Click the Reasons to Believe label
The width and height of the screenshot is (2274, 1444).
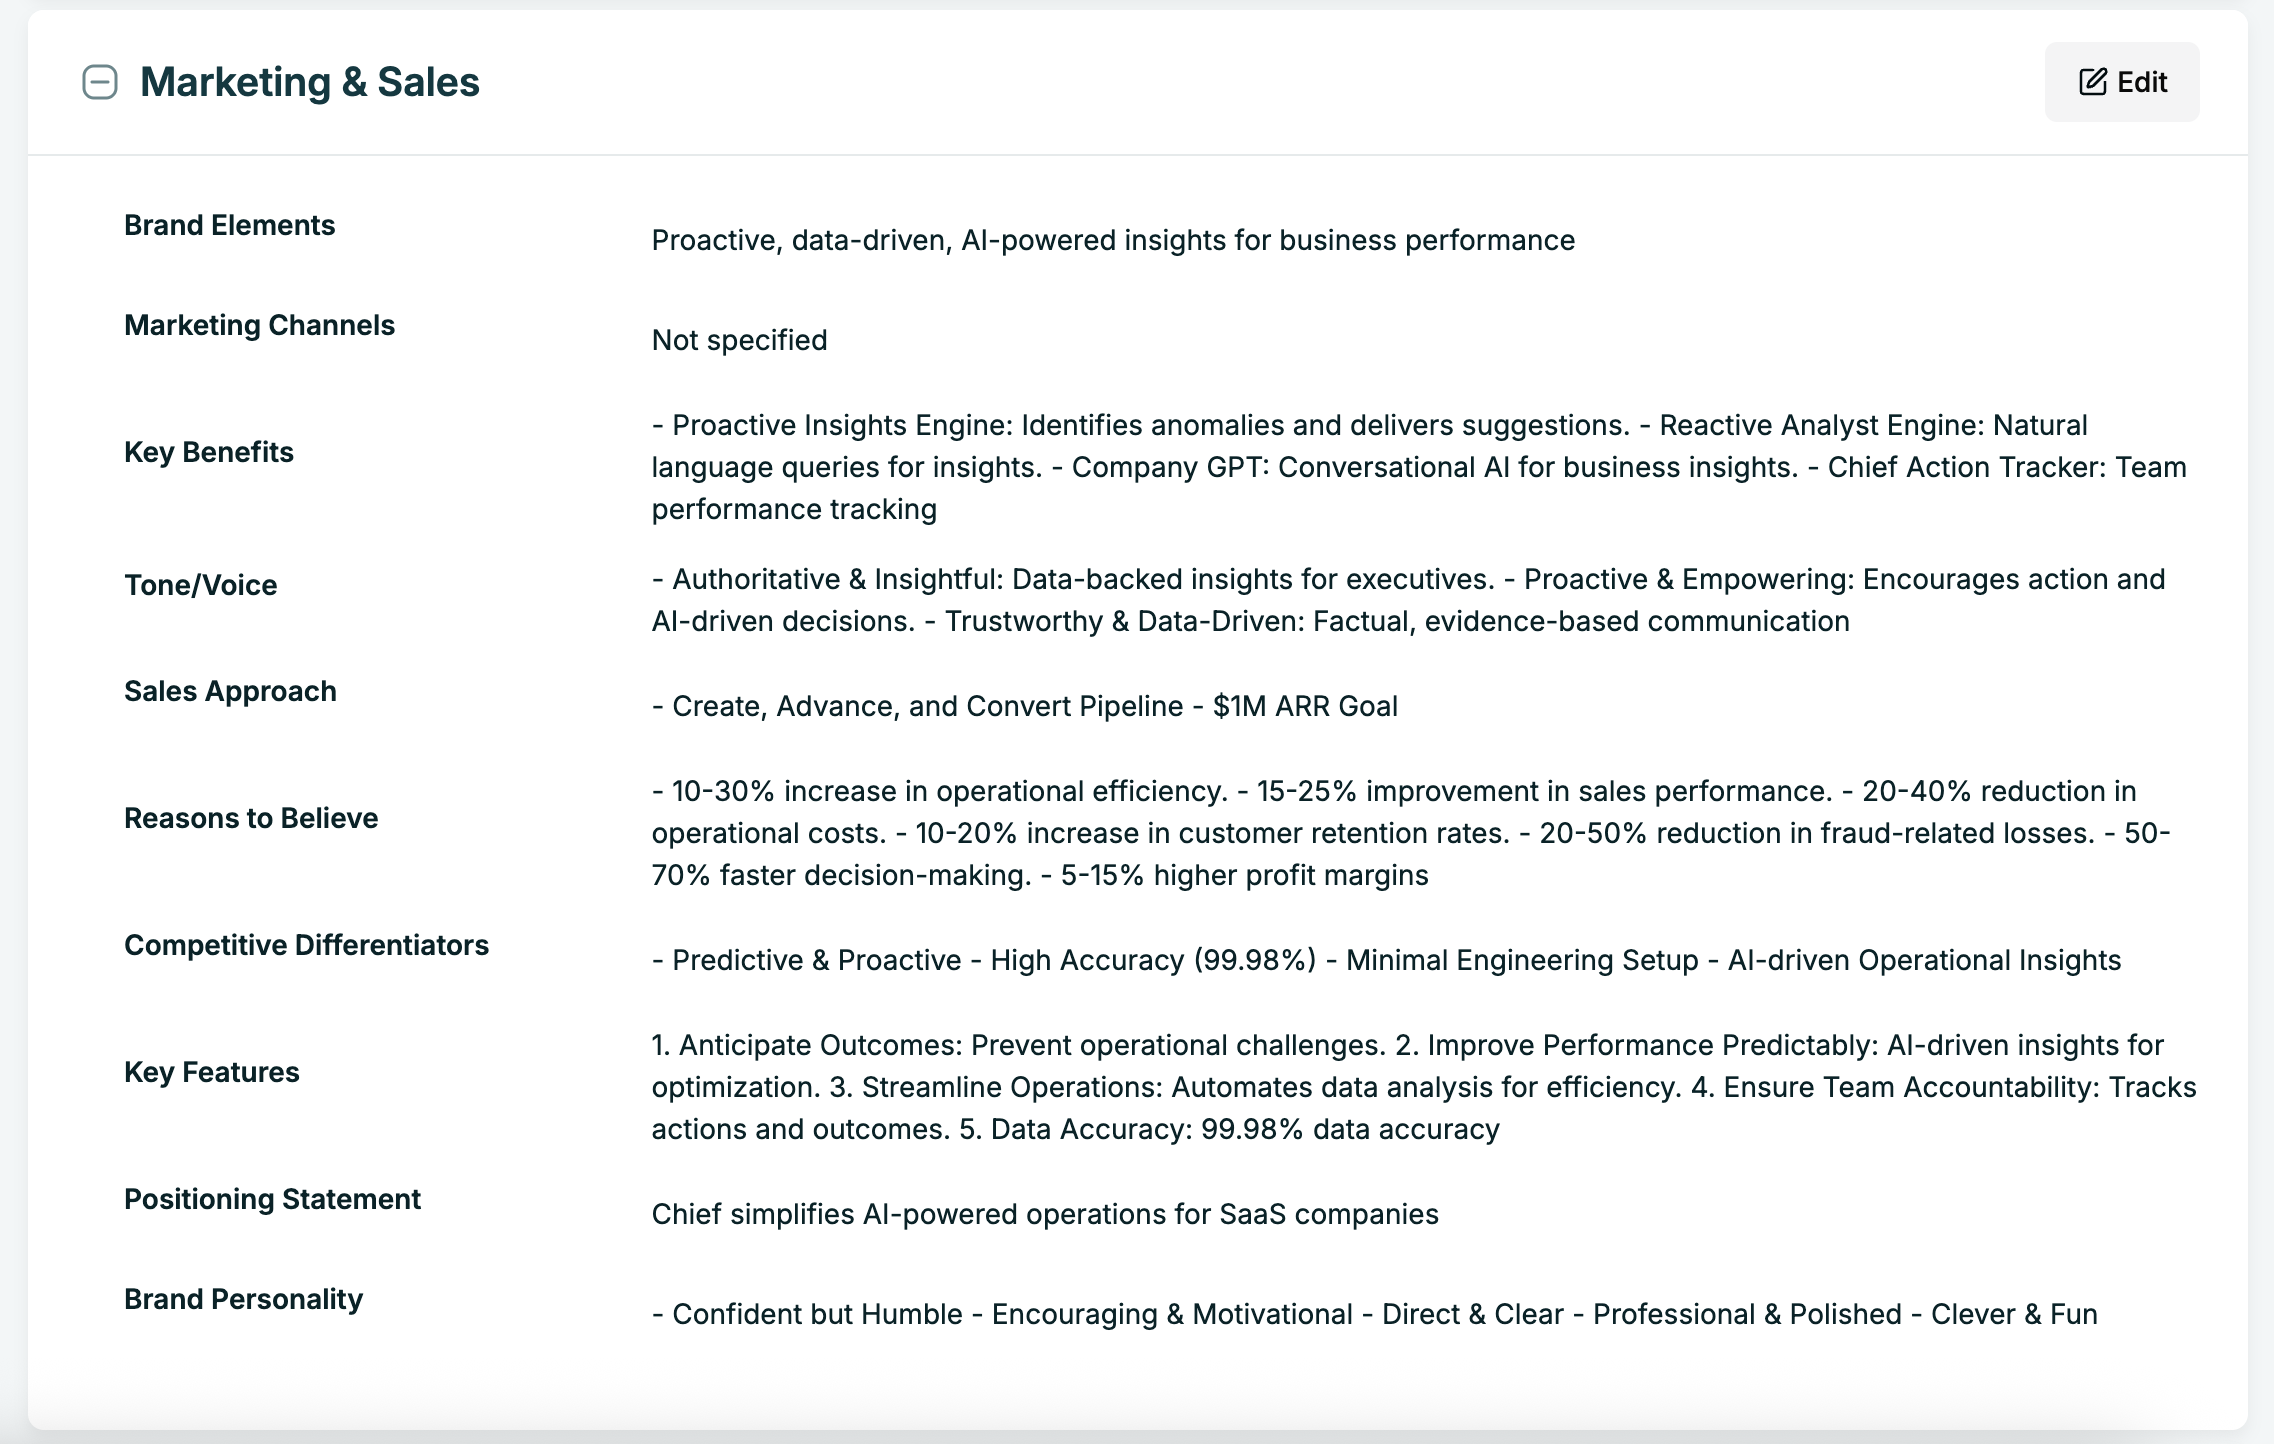(x=251, y=817)
